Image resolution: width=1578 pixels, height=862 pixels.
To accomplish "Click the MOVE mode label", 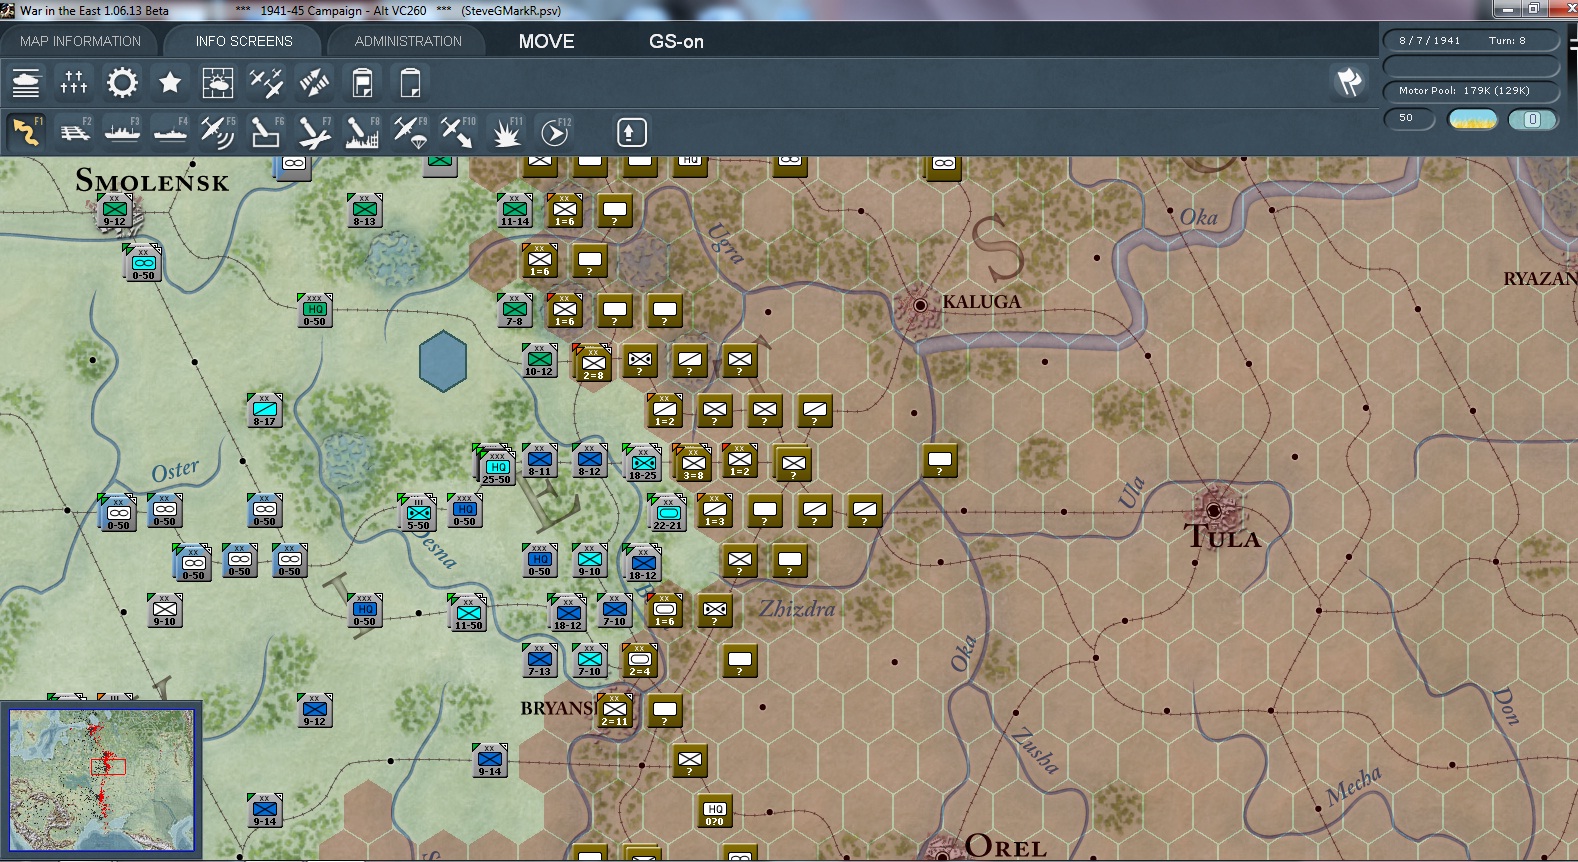I will coord(546,41).
